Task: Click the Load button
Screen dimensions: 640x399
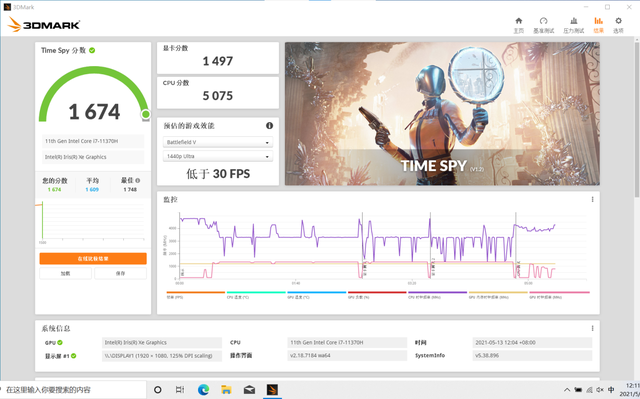Action: click(65, 273)
